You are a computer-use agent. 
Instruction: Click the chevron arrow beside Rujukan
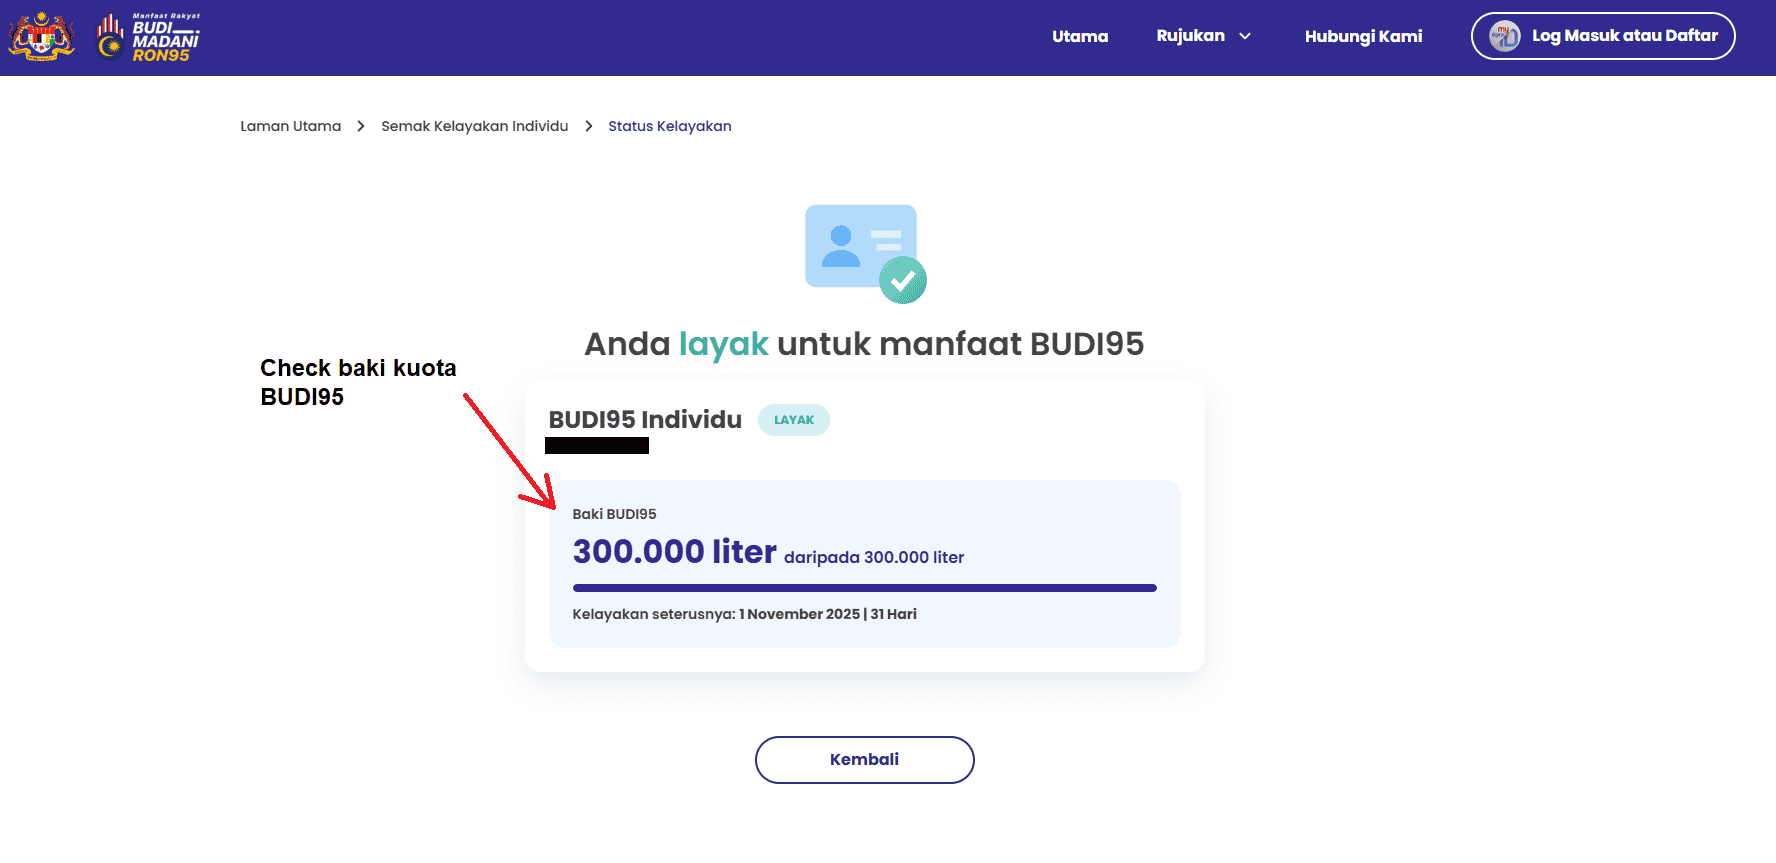[x=1245, y=36]
